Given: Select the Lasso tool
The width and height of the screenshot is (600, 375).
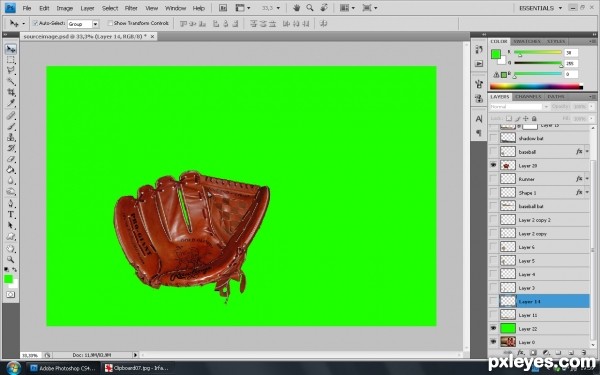Looking at the screenshot, I should point(11,70).
